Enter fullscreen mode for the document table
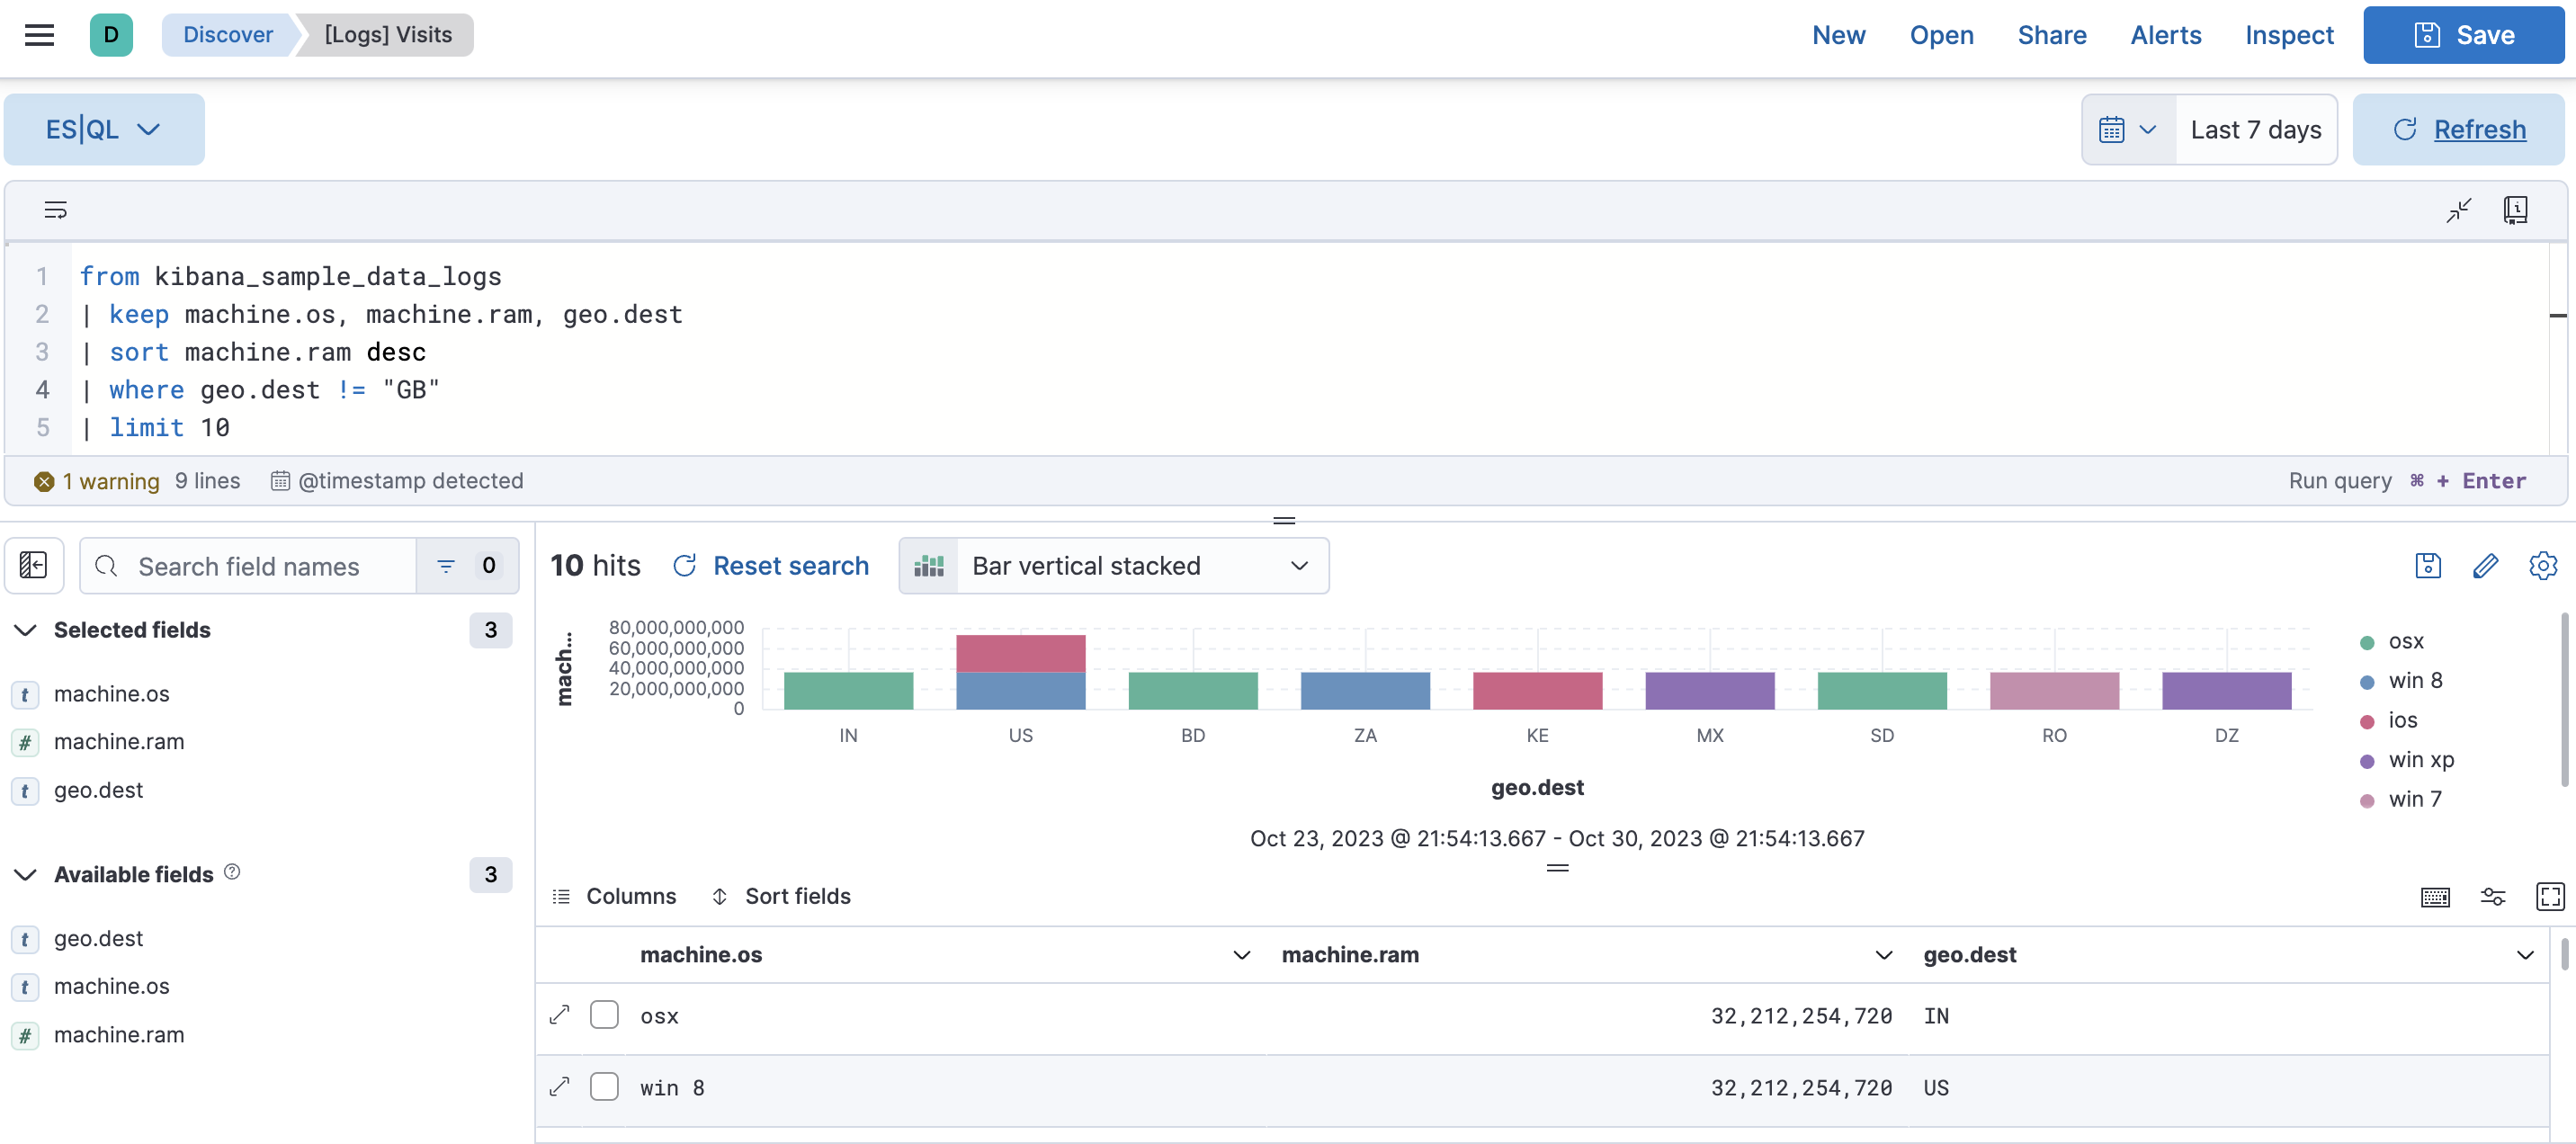The width and height of the screenshot is (2576, 1144). click(x=2551, y=896)
